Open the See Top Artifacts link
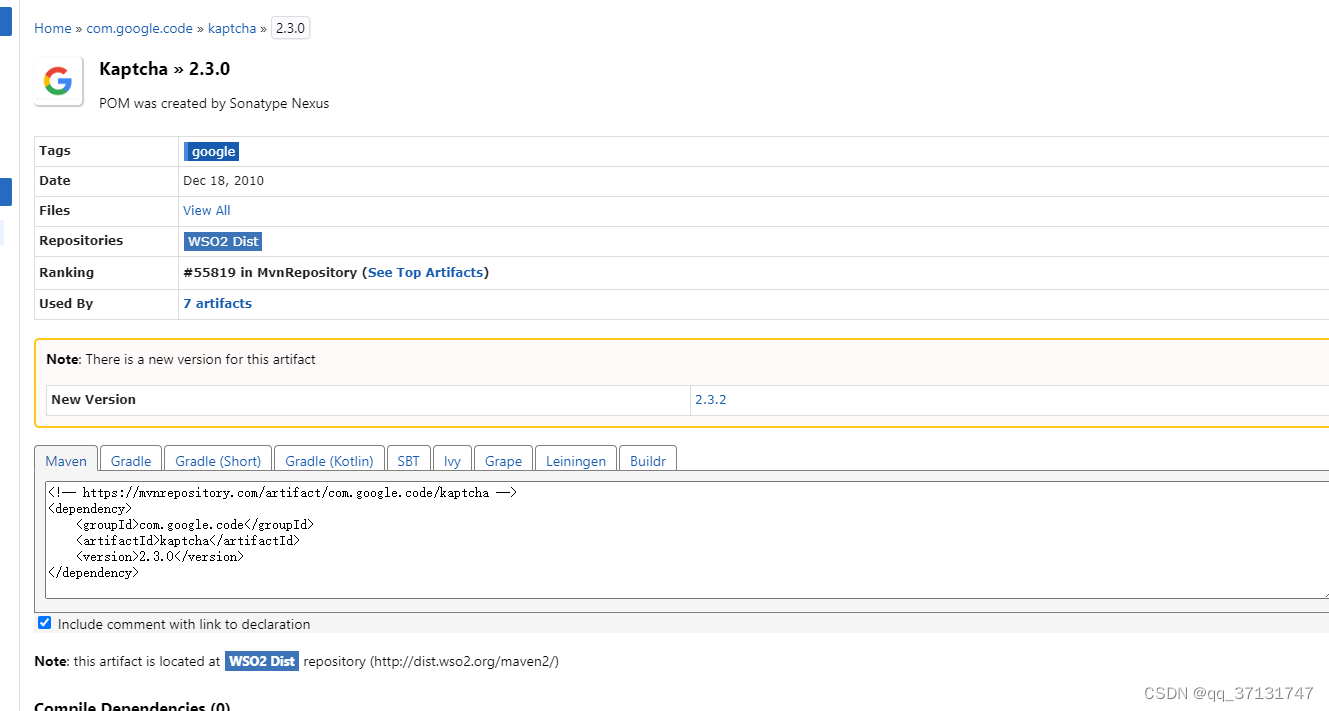 point(426,272)
